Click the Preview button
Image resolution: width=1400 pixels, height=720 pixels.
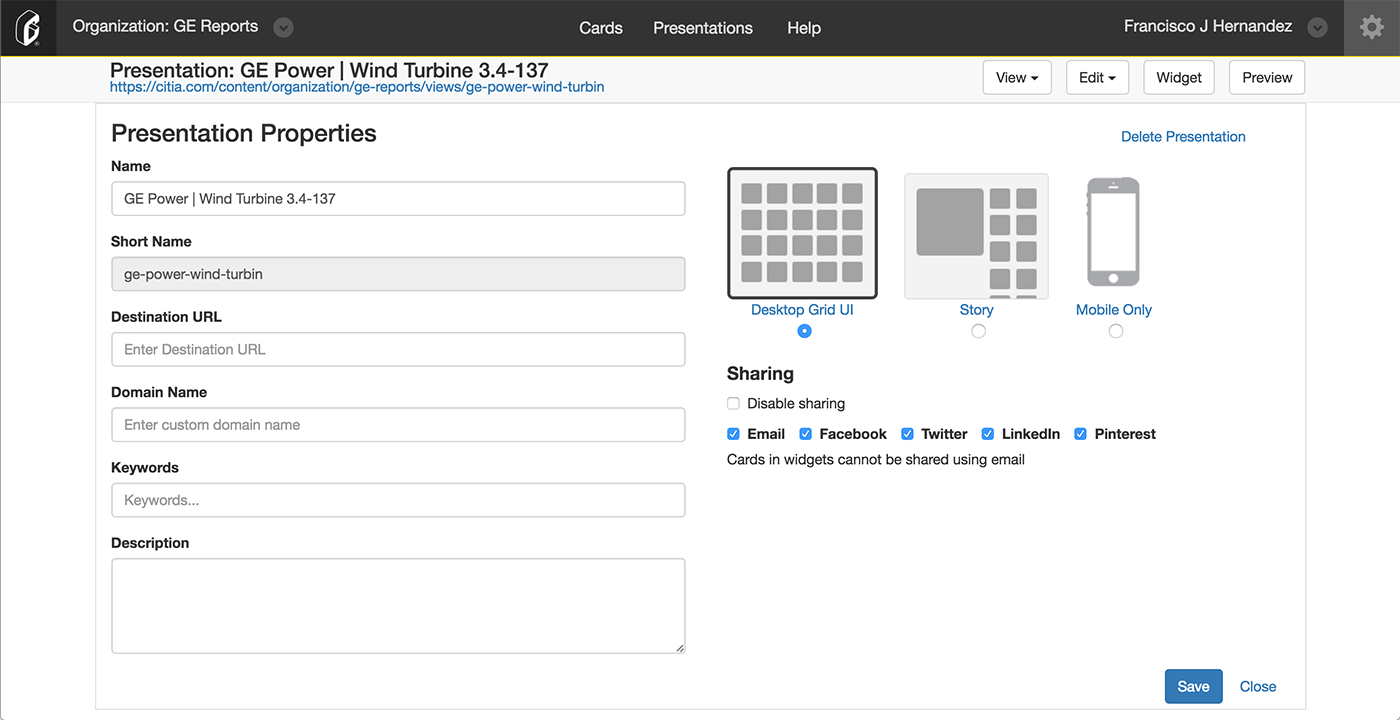(1267, 78)
